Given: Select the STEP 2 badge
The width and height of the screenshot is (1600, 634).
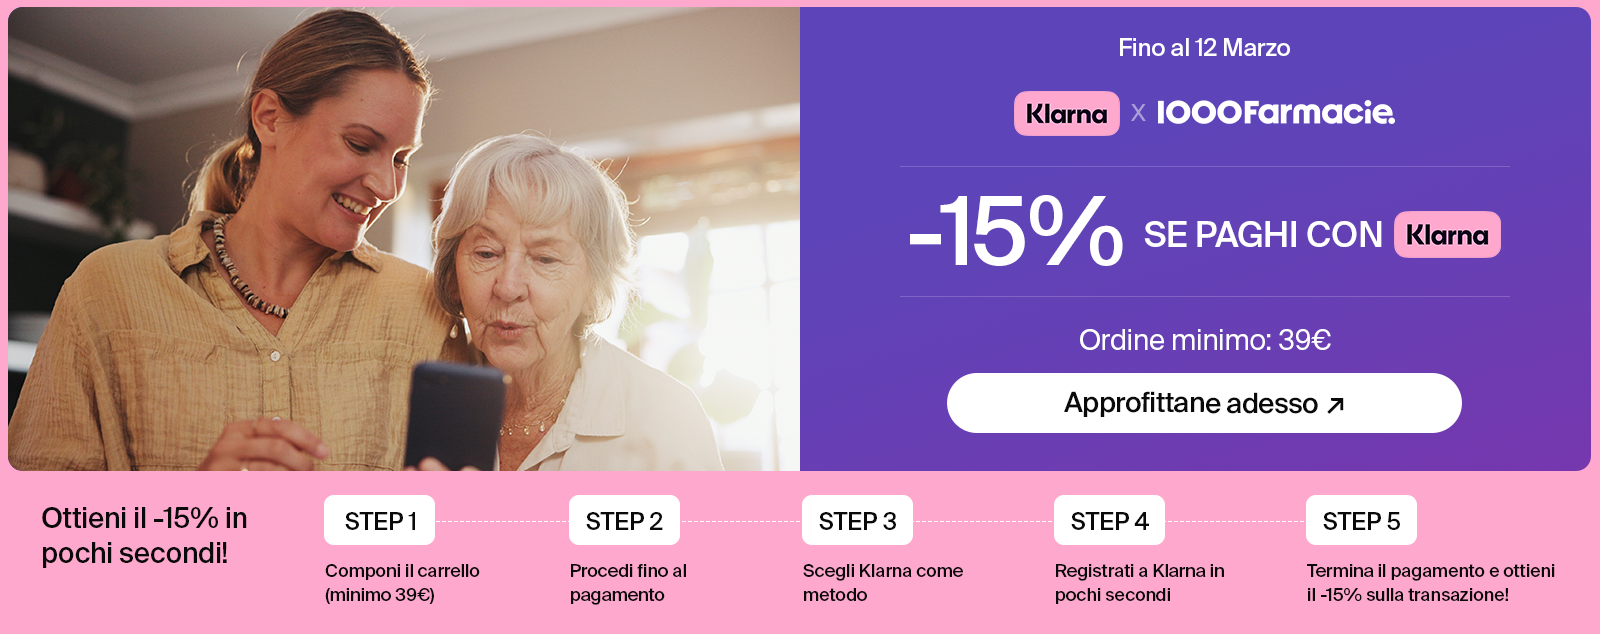Looking at the screenshot, I should (624, 521).
